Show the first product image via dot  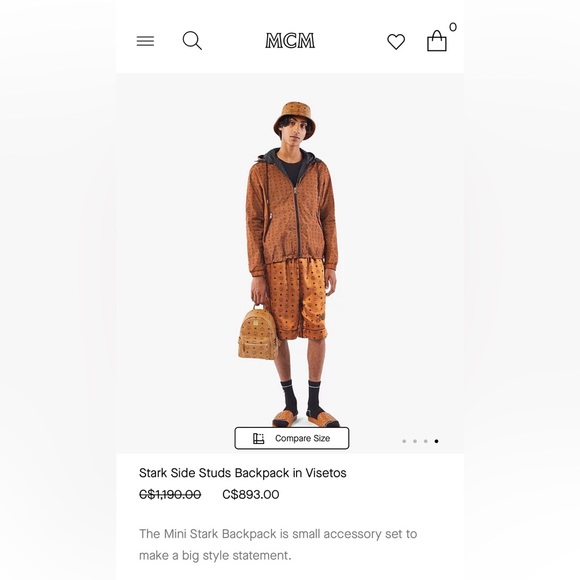click(x=404, y=441)
